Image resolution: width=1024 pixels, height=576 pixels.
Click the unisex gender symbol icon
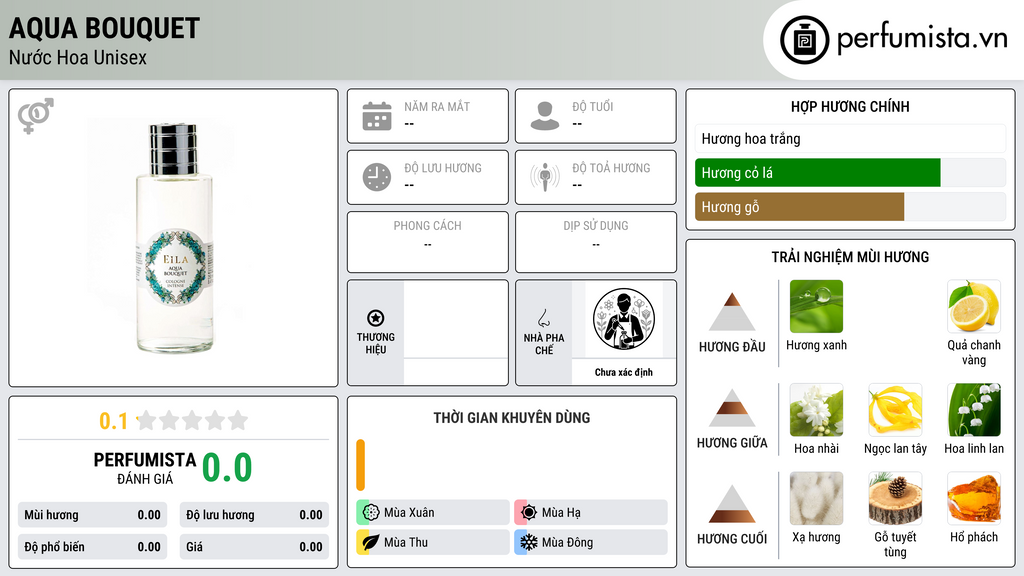click(x=36, y=116)
